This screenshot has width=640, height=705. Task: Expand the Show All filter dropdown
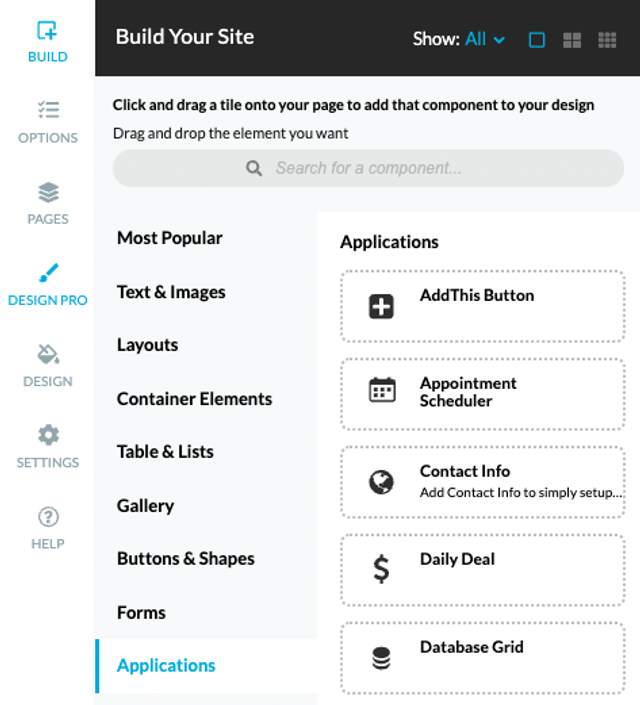485,39
